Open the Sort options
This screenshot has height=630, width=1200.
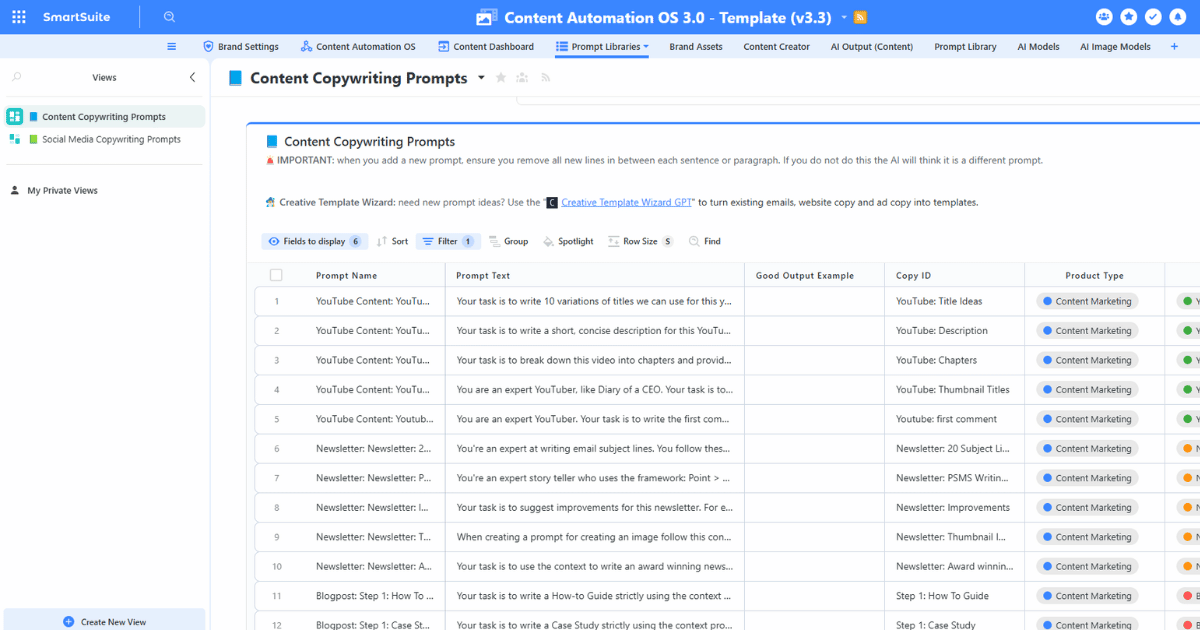click(x=392, y=241)
